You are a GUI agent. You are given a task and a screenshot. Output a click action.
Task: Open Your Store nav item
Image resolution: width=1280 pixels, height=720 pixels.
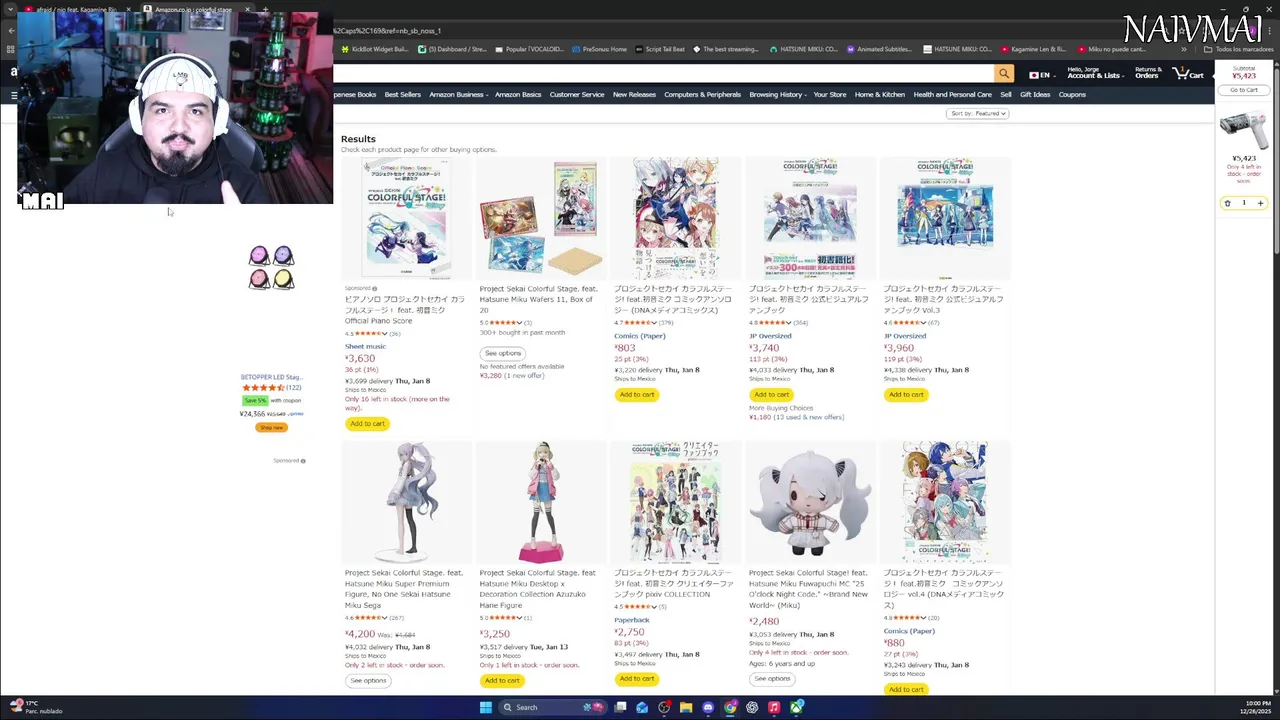click(829, 94)
